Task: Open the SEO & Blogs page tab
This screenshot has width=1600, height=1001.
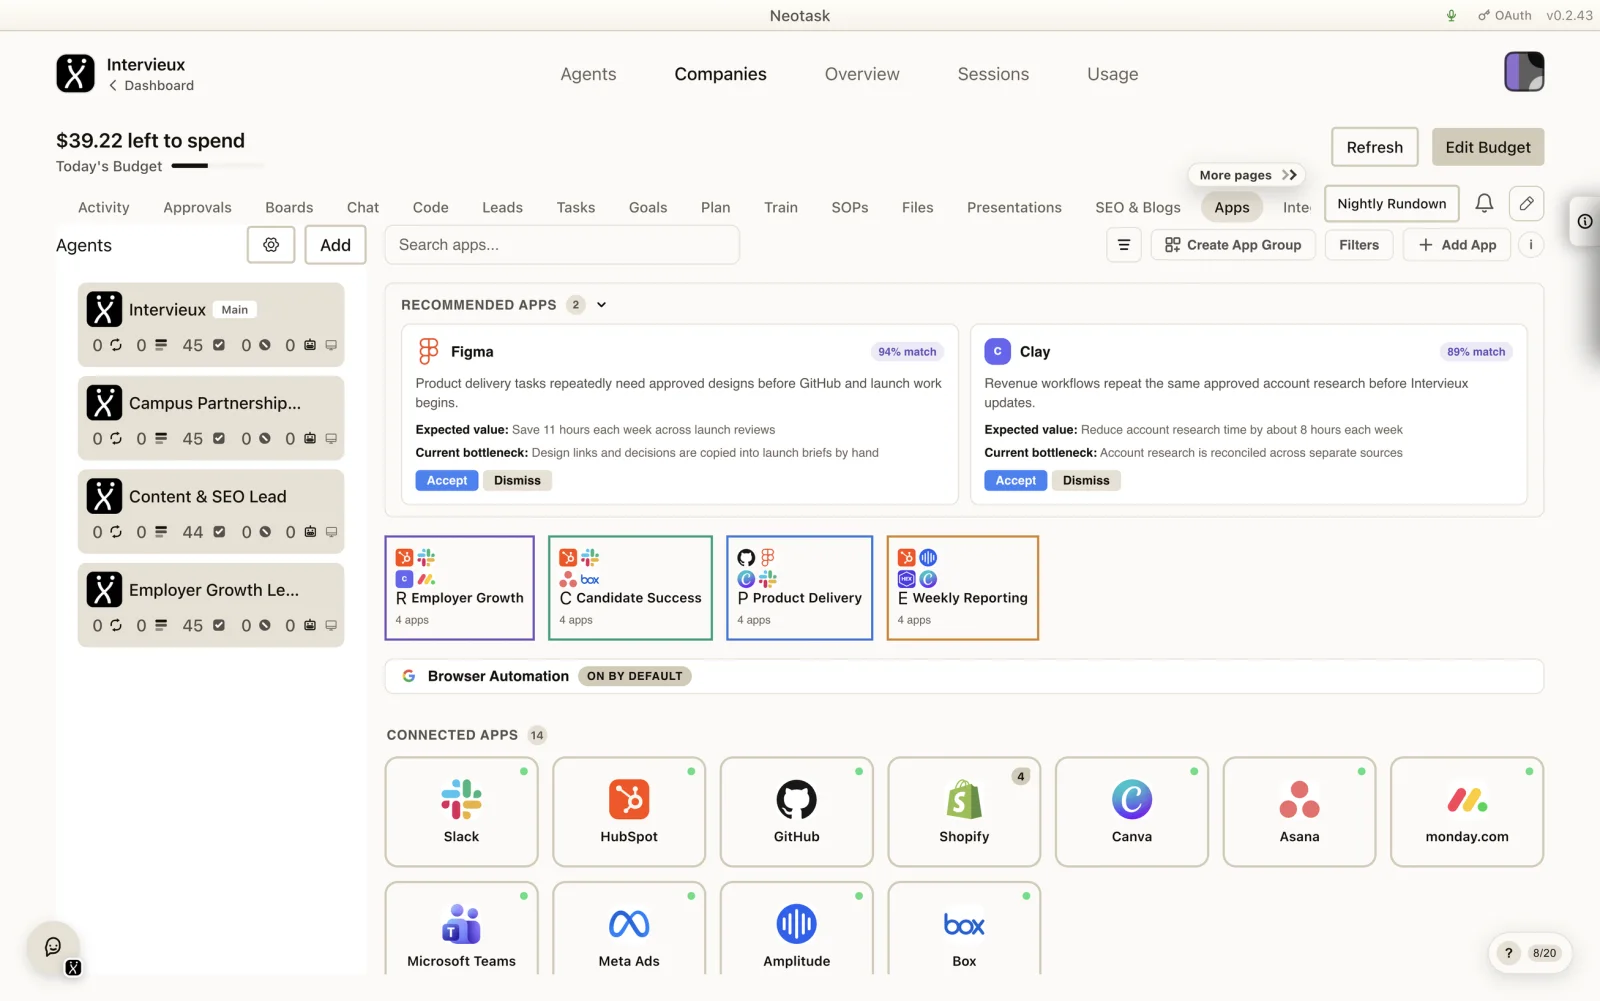Action: pyautogui.click(x=1138, y=208)
